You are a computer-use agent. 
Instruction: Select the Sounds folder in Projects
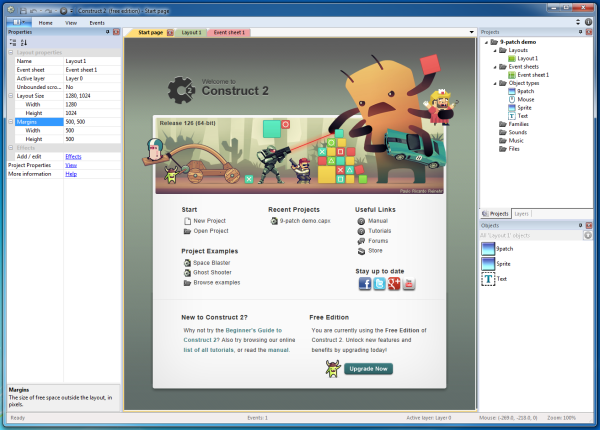513,132
